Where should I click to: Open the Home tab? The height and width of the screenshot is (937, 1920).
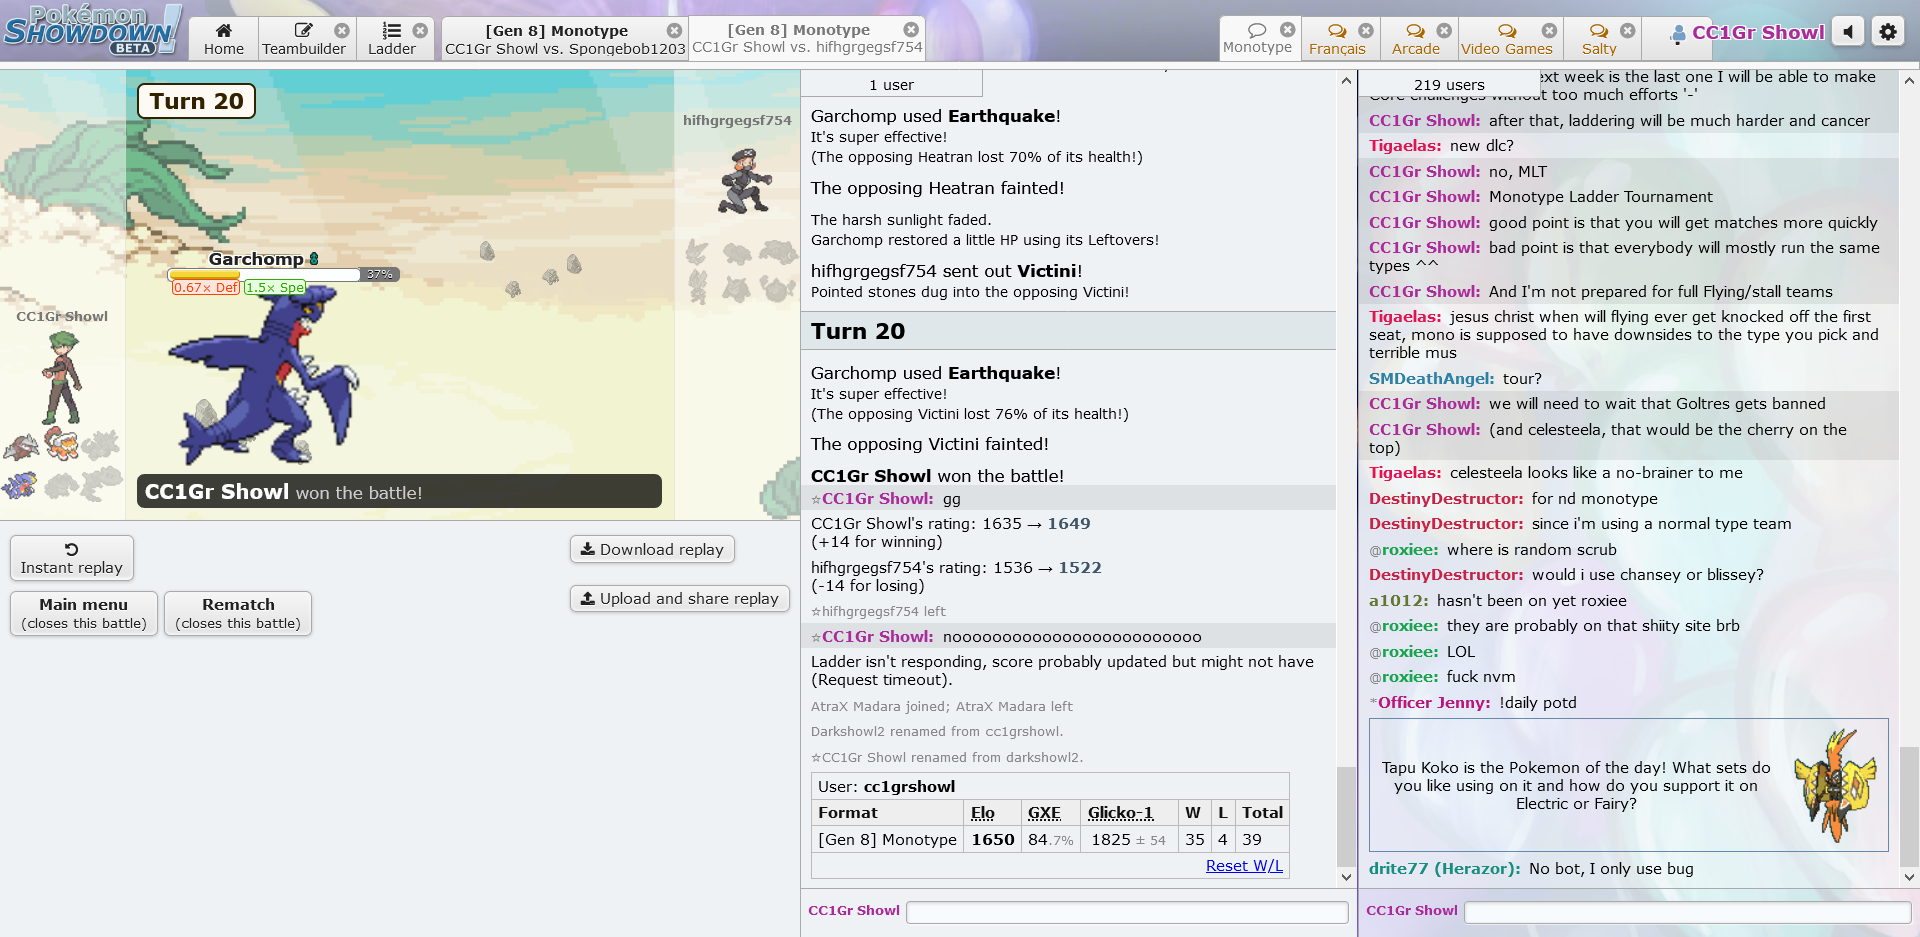coord(223,39)
